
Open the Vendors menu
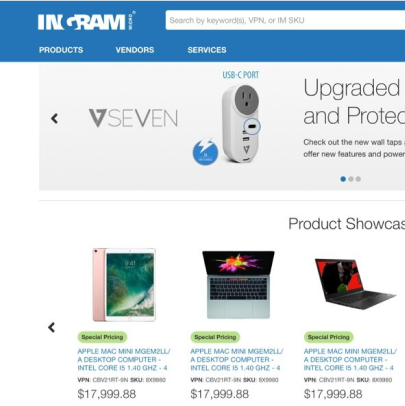pyautogui.click(x=135, y=50)
